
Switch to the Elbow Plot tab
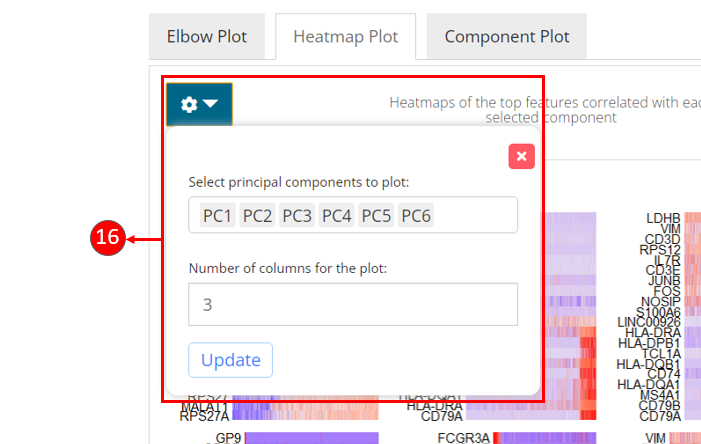(x=211, y=37)
